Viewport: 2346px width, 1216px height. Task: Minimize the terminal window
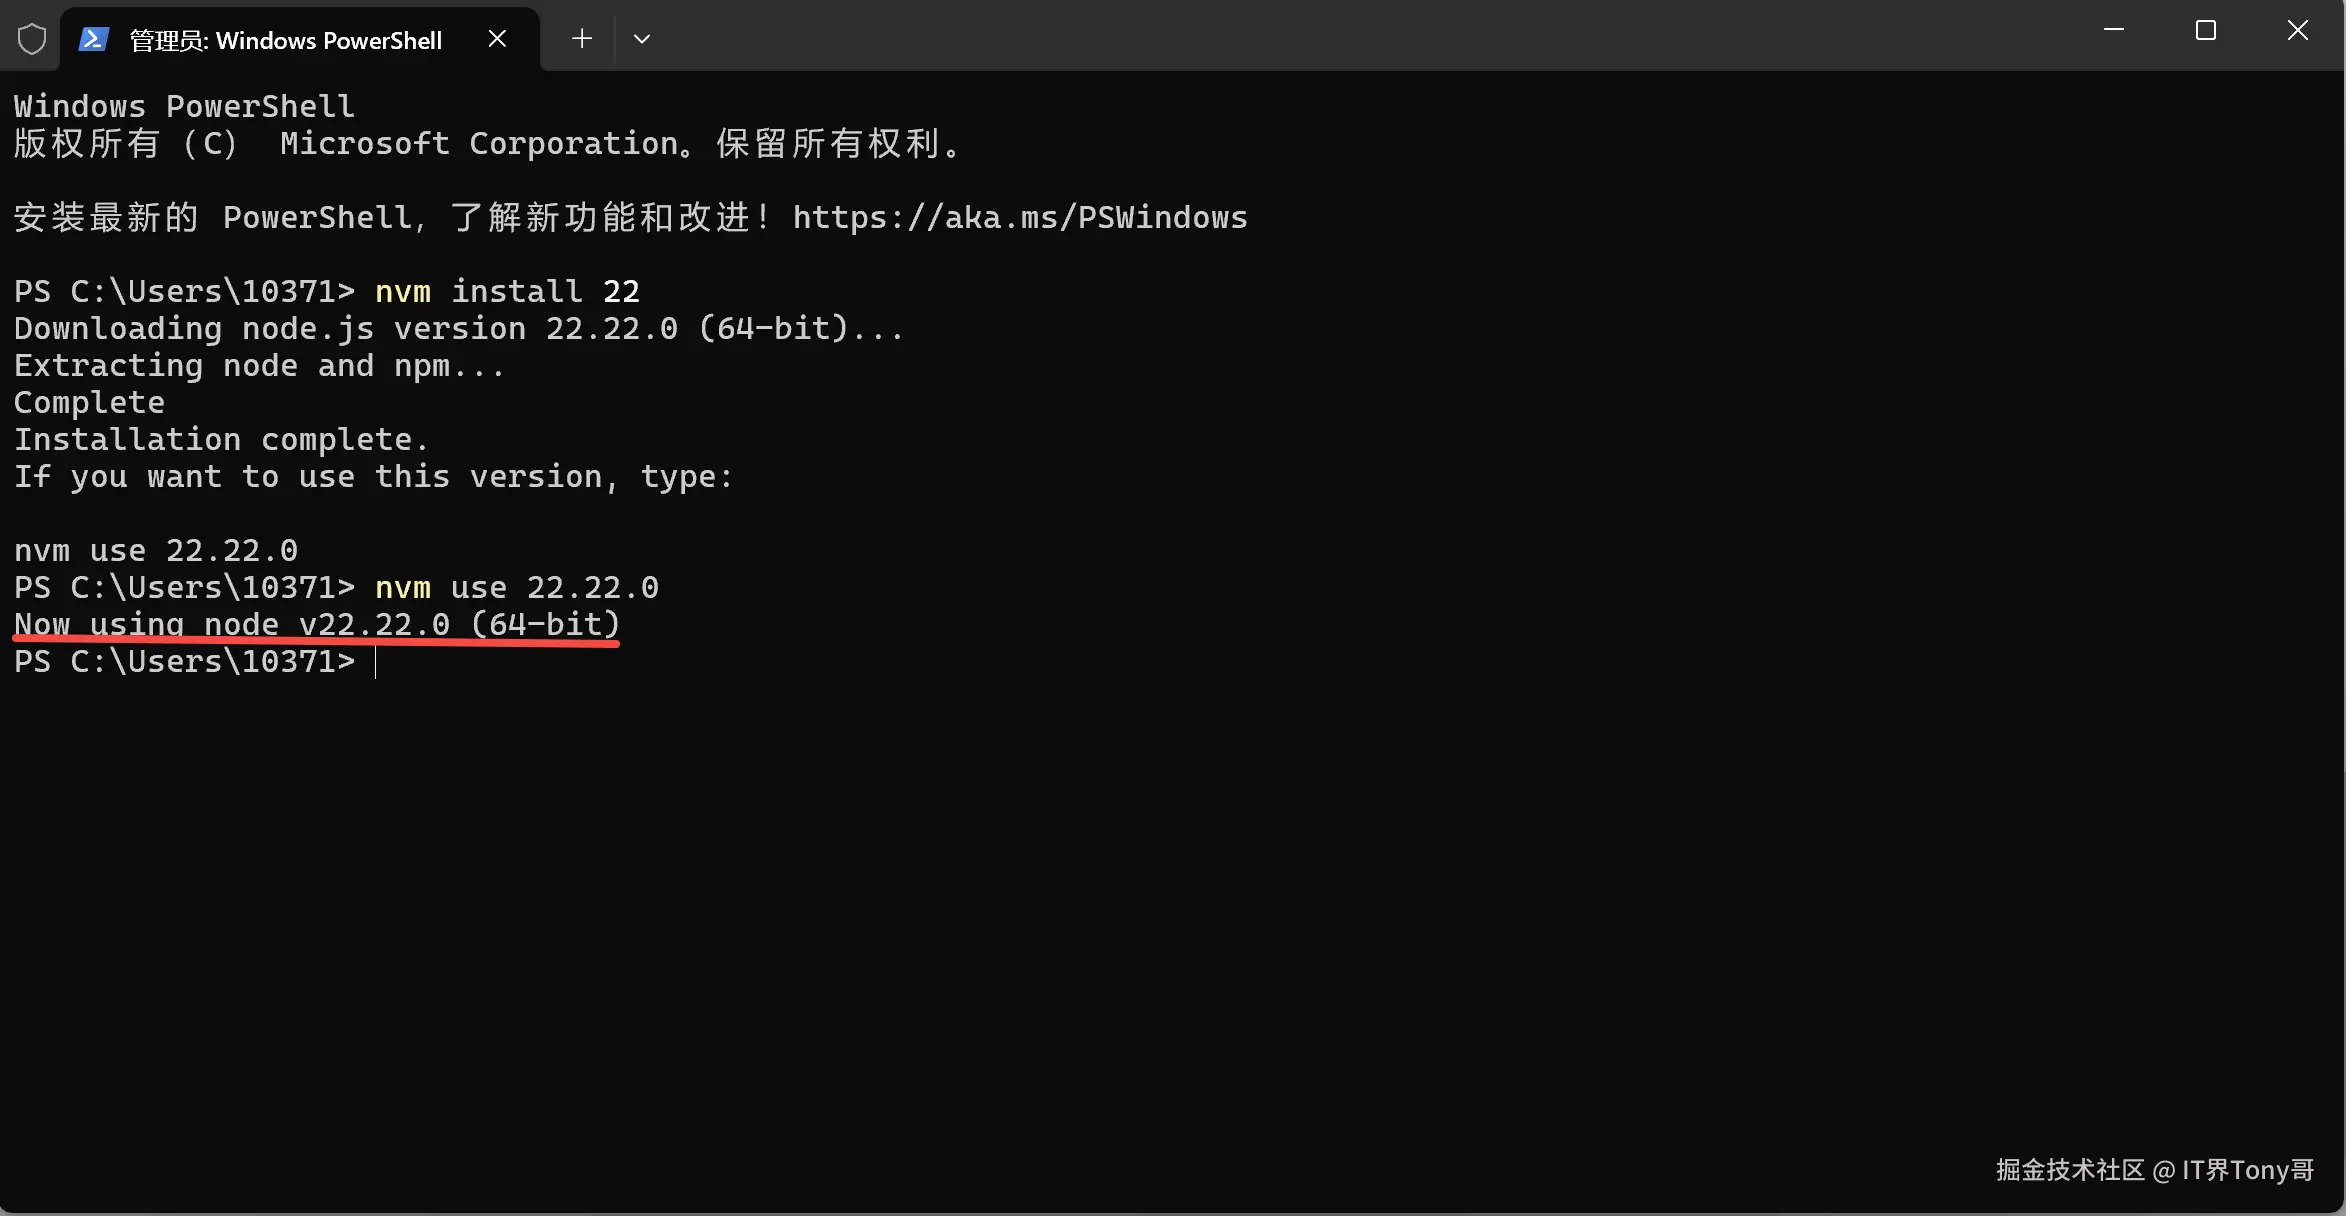point(2114,31)
